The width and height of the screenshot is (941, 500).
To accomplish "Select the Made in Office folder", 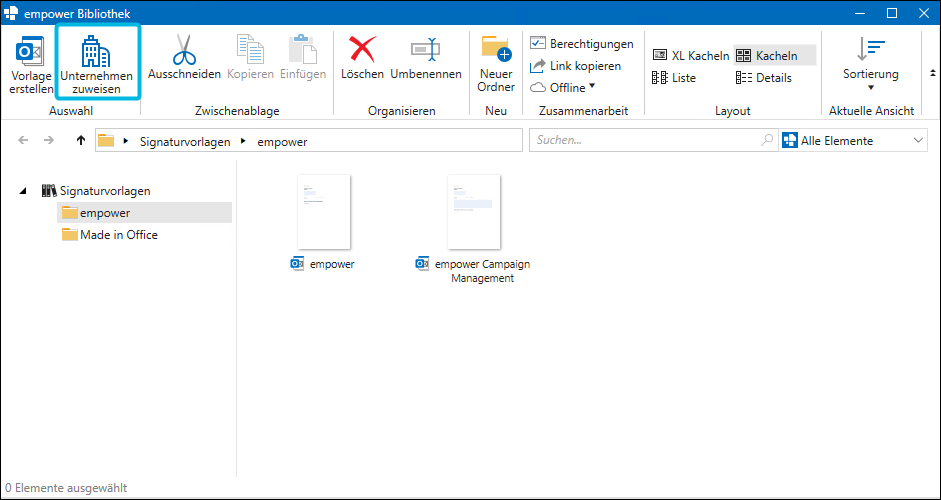I will (110, 235).
